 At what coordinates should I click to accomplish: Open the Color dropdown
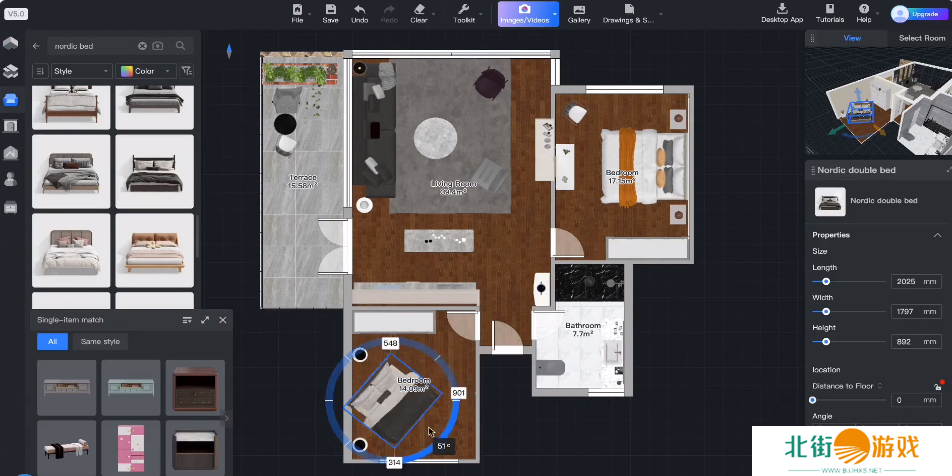[147, 71]
